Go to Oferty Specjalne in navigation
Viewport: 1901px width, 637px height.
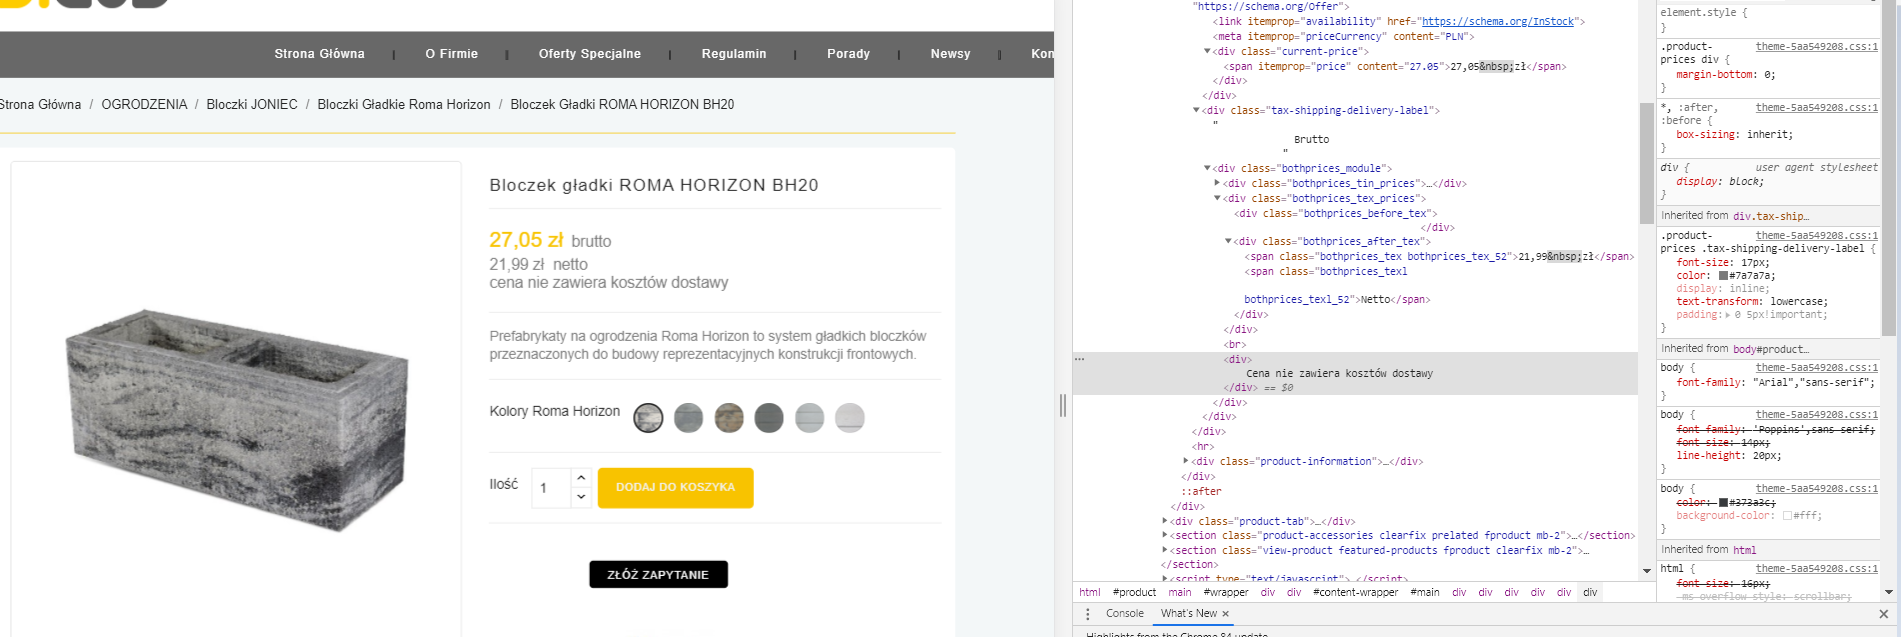(590, 54)
